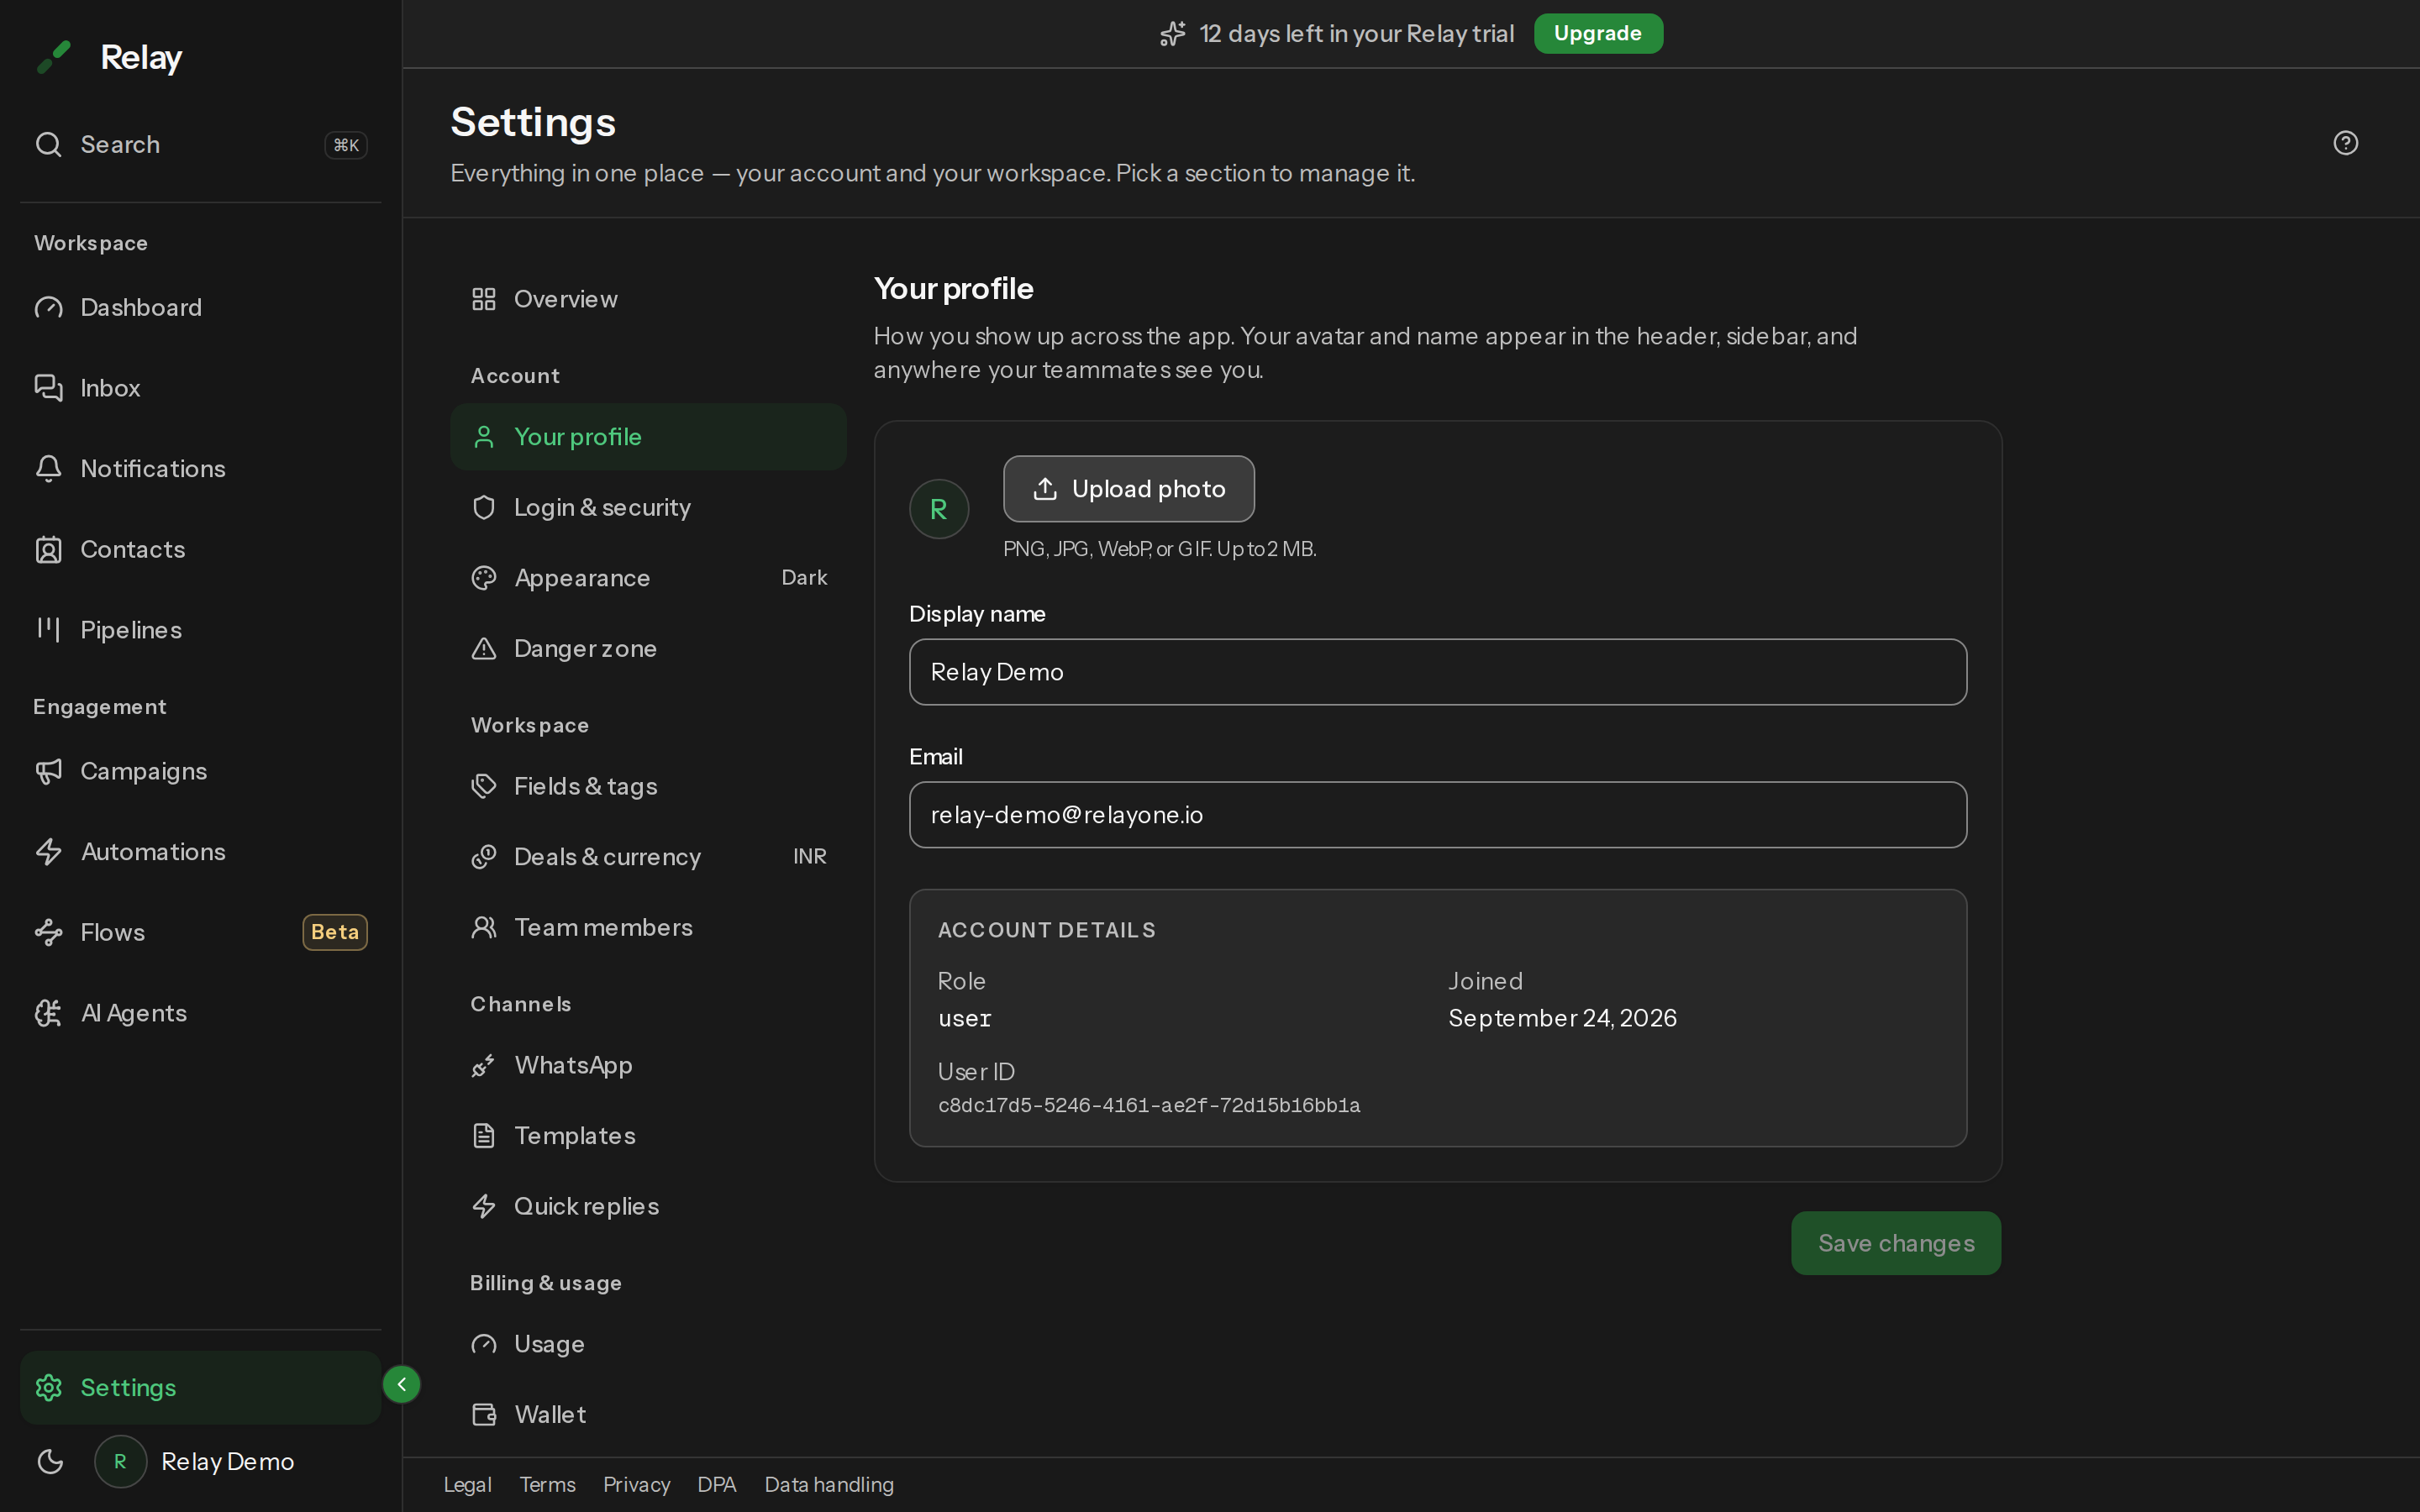The height and width of the screenshot is (1512, 2420).
Task: Click into the Display name field
Action: click(1438, 672)
